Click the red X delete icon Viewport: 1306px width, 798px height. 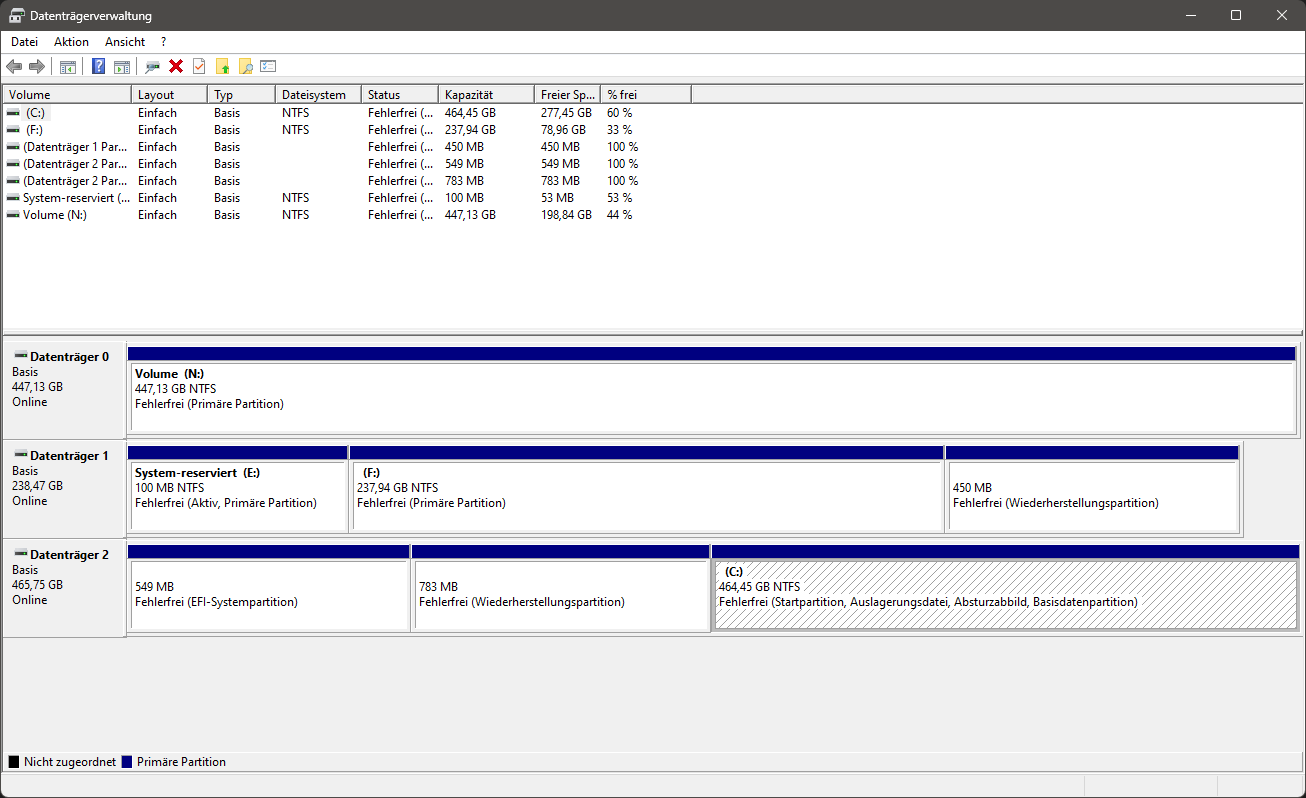(x=176, y=67)
